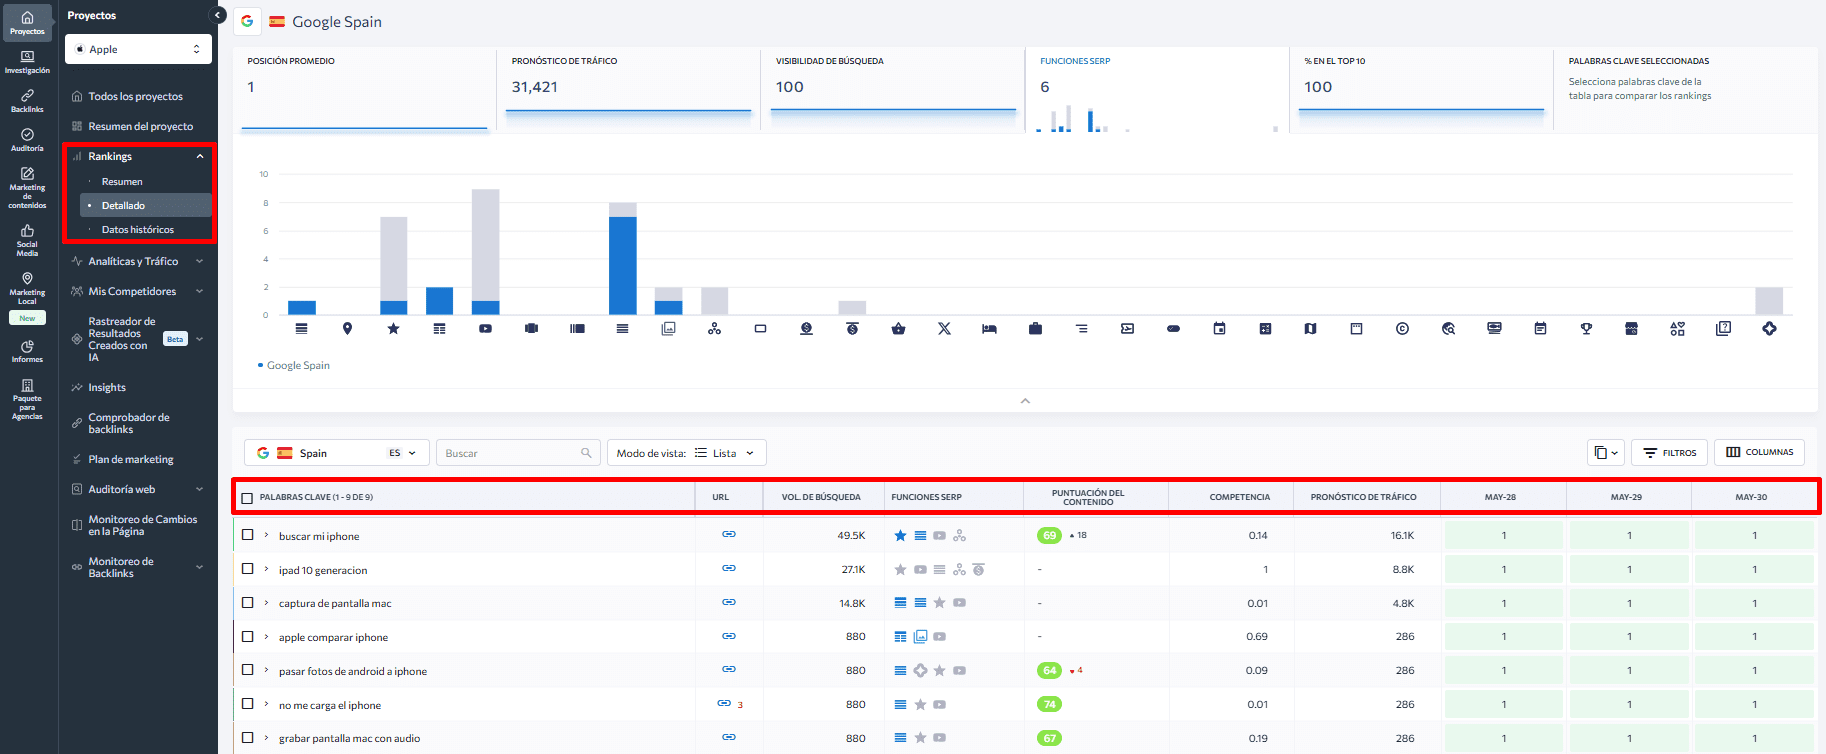
Task: Open Backlinks from the left icon bar
Action: pos(27,101)
